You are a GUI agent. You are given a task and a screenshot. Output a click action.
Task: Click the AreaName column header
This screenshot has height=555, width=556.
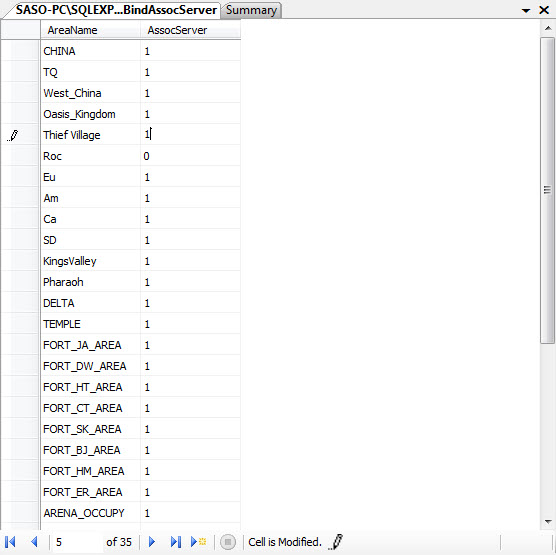pos(90,30)
